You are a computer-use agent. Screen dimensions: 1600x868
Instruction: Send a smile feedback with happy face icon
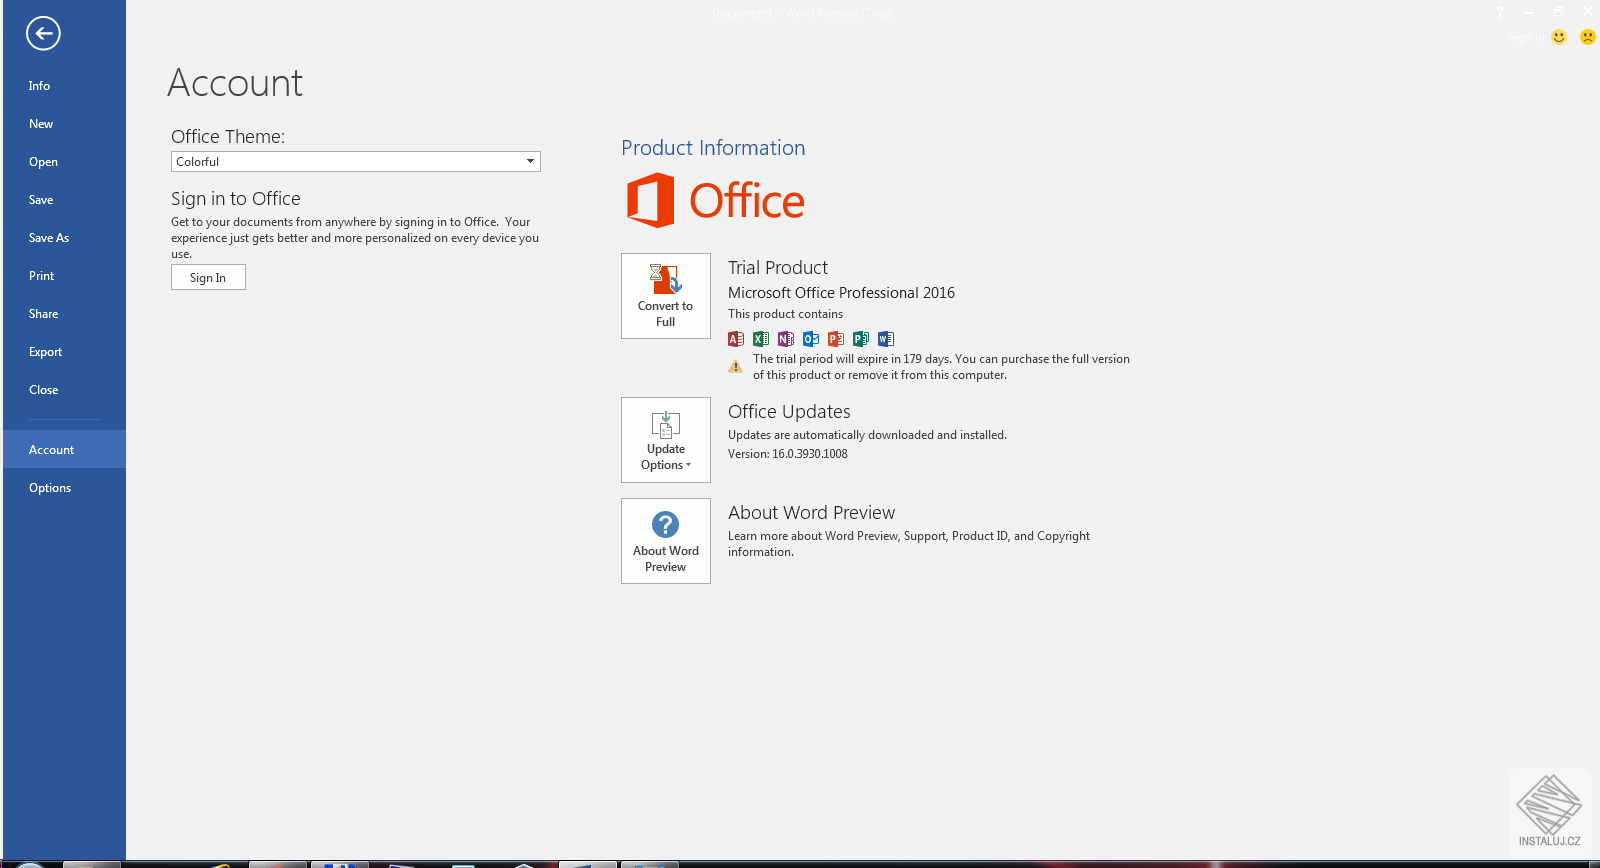point(1559,37)
